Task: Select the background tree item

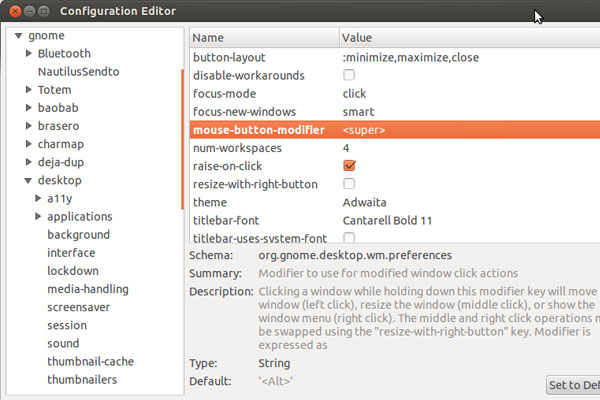Action: tap(78, 235)
